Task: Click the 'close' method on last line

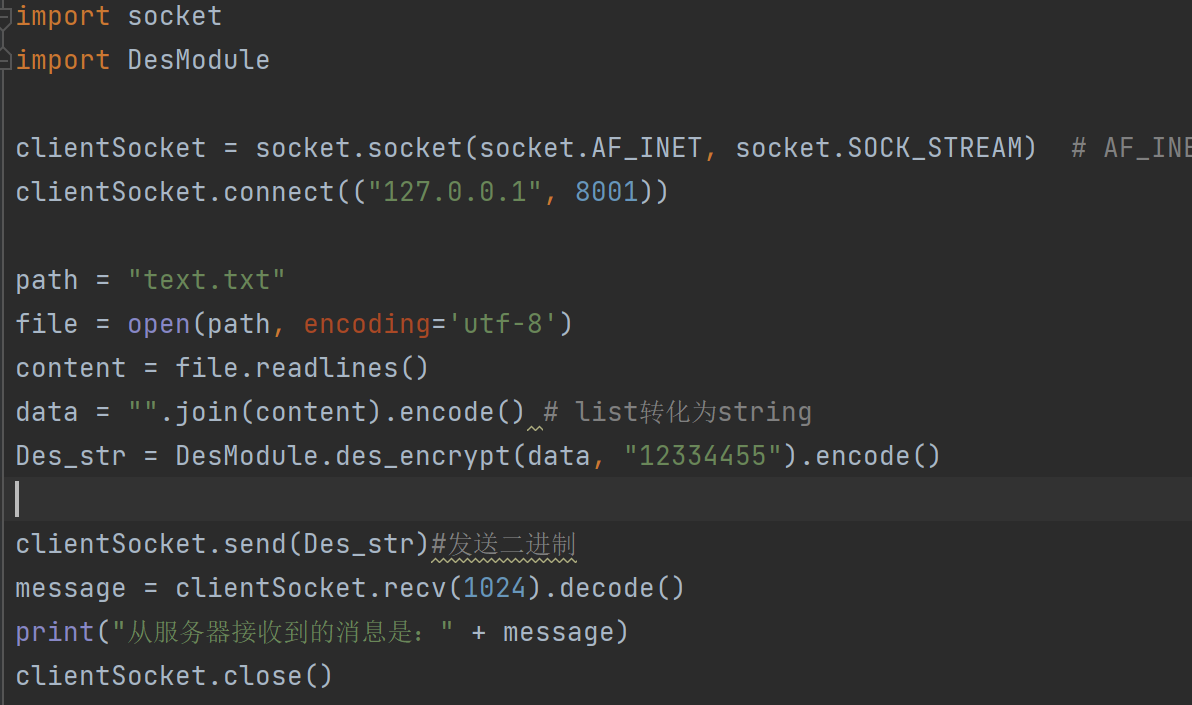Action: point(262,676)
